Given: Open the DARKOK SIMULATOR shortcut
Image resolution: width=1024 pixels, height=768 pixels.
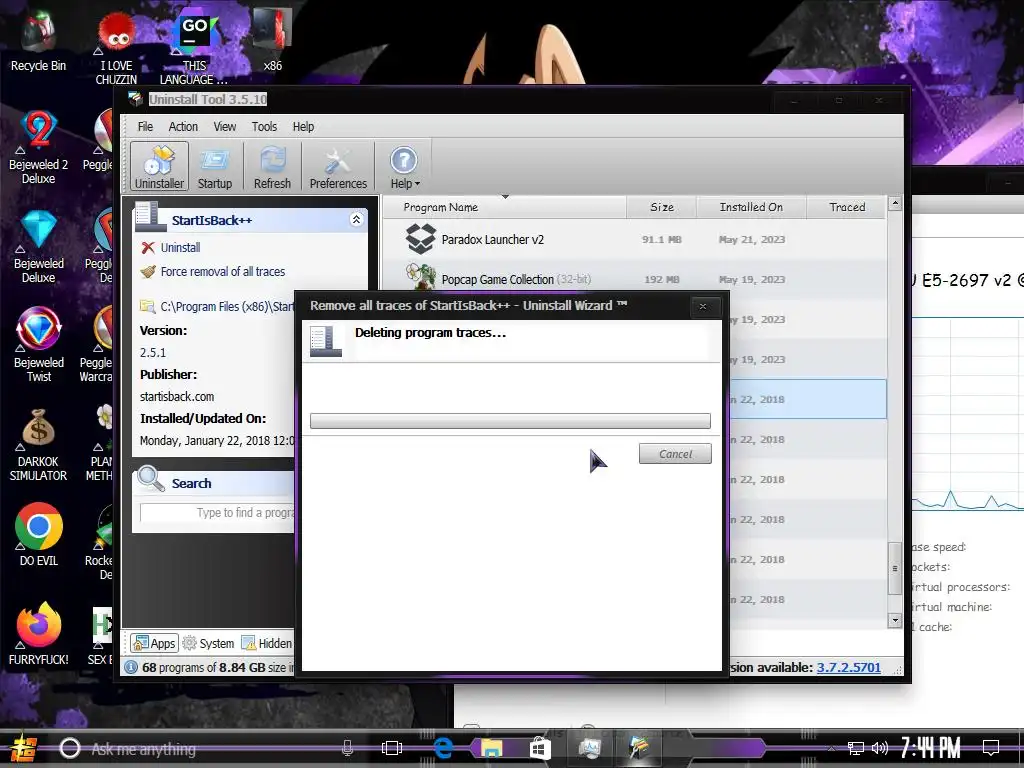Looking at the screenshot, I should pyautogui.click(x=39, y=444).
